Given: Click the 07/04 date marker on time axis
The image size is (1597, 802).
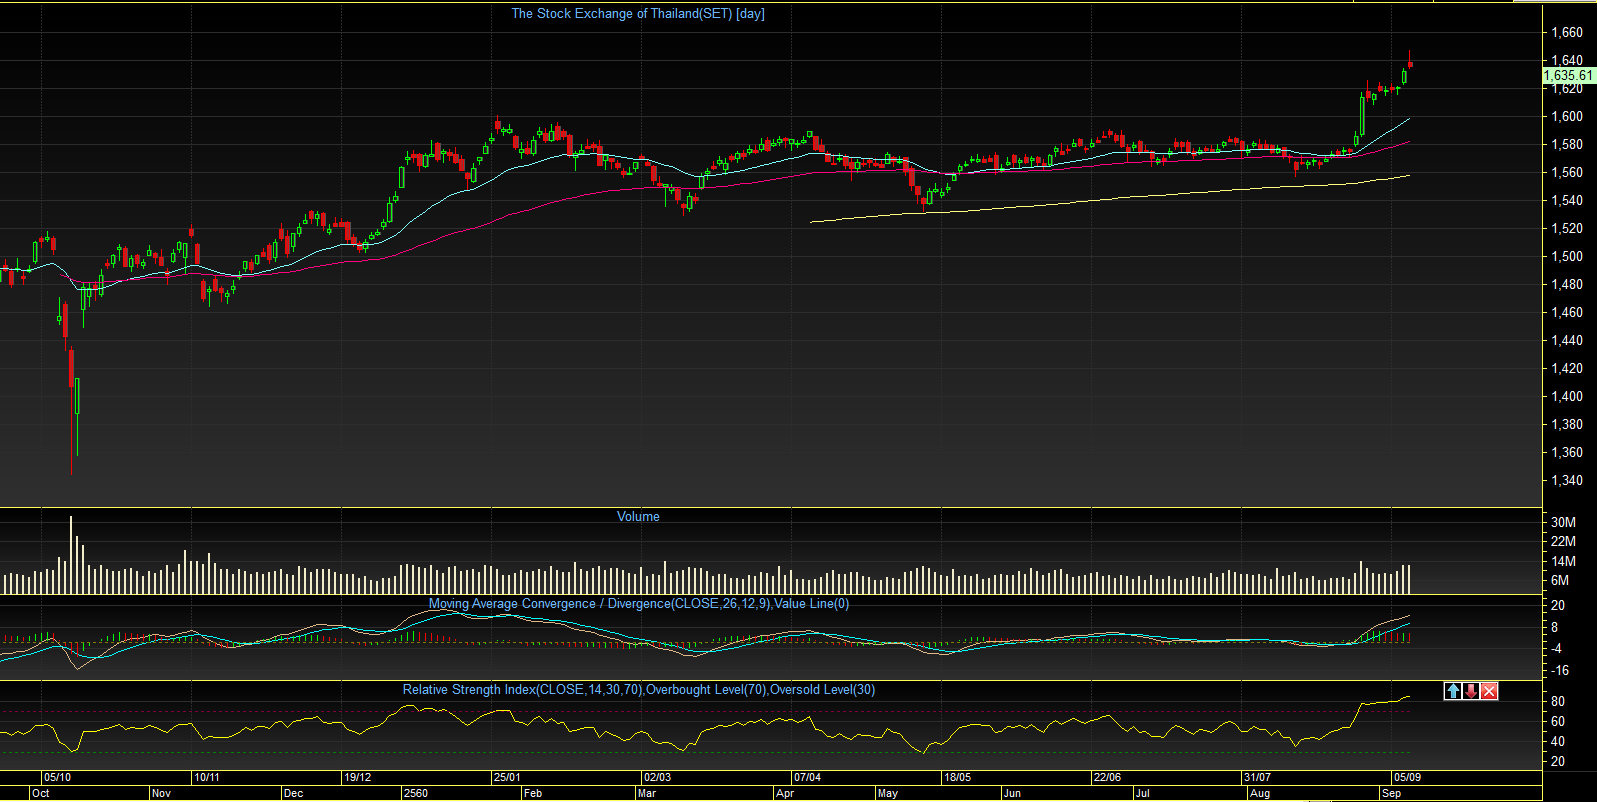Looking at the screenshot, I should (x=807, y=777).
